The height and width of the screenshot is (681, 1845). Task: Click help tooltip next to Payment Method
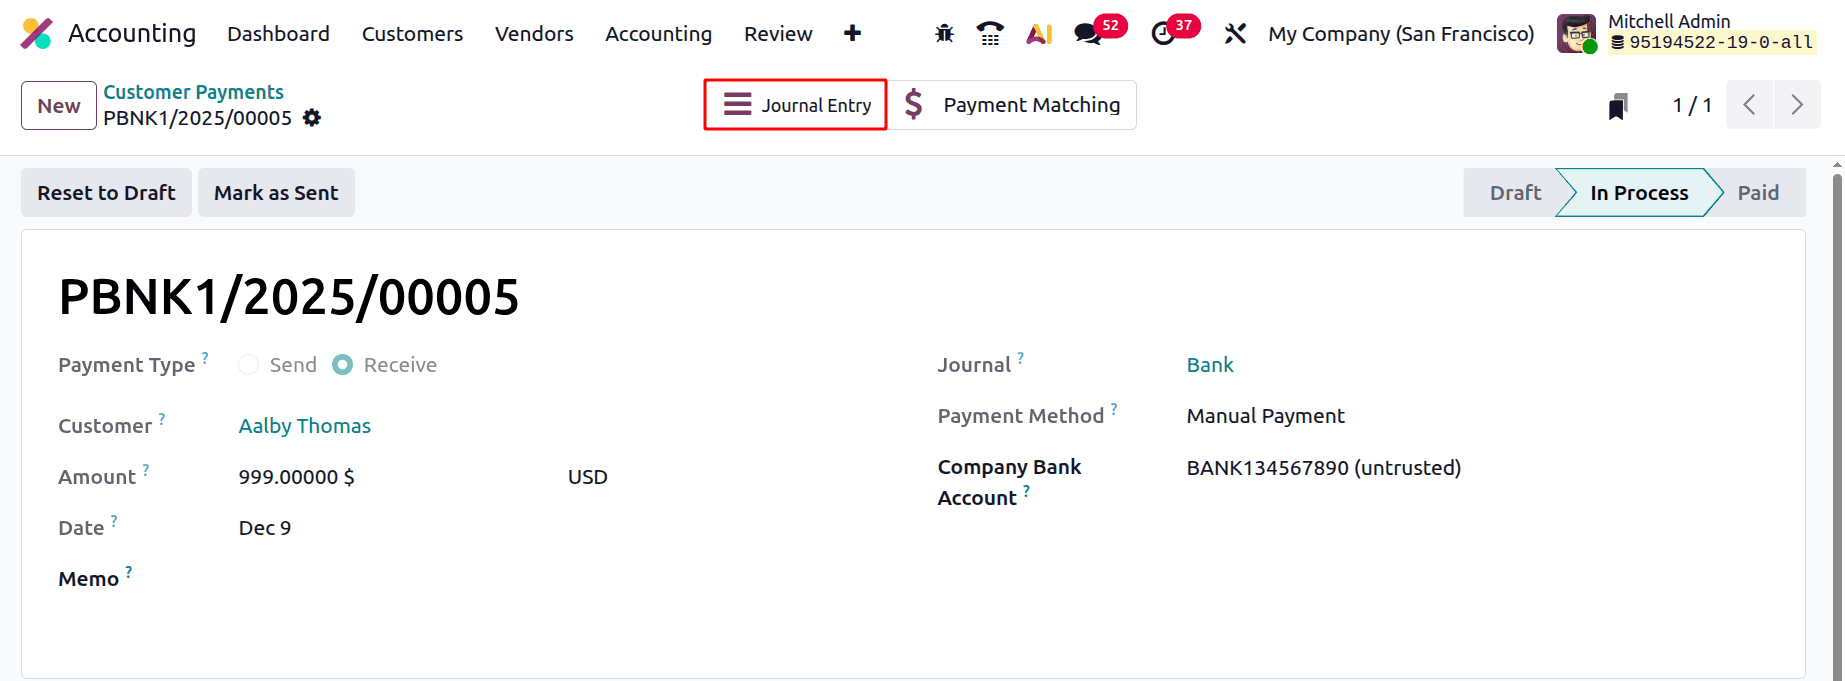tap(1114, 408)
